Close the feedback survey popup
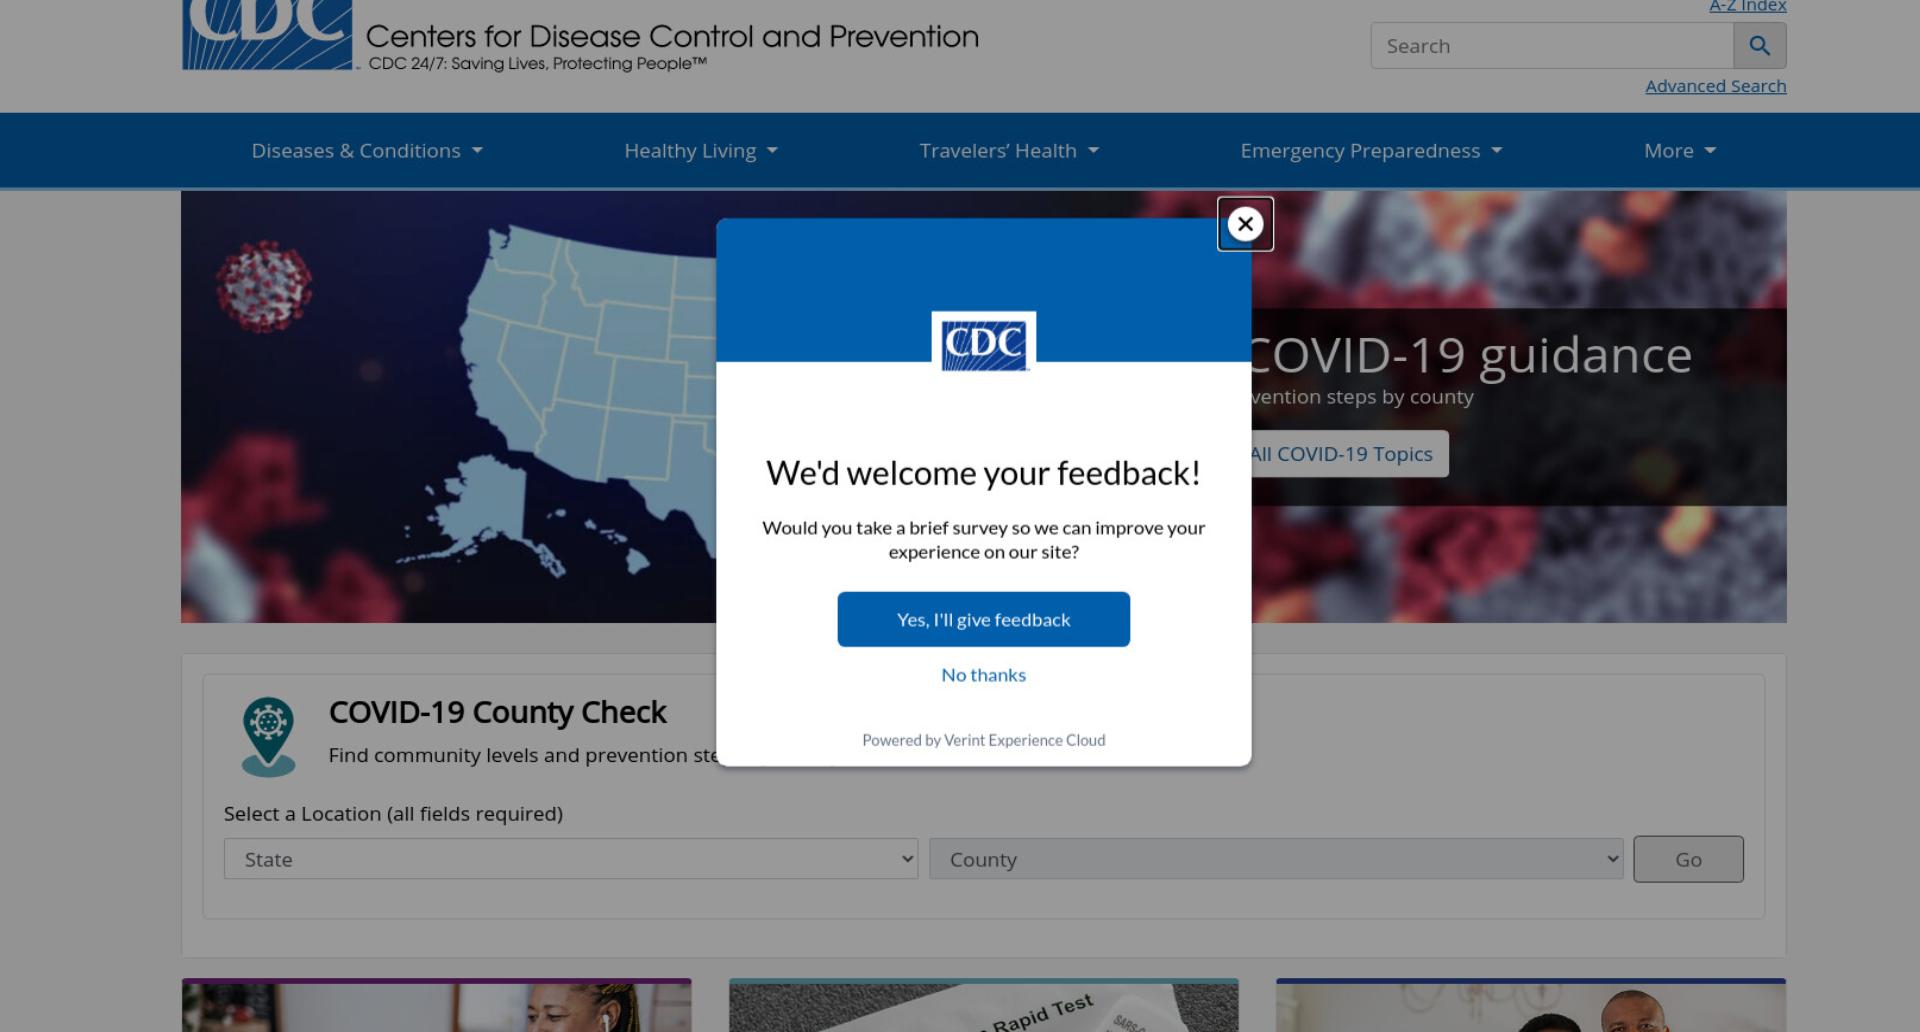This screenshot has width=1920, height=1032. [x=1245, y=224]
